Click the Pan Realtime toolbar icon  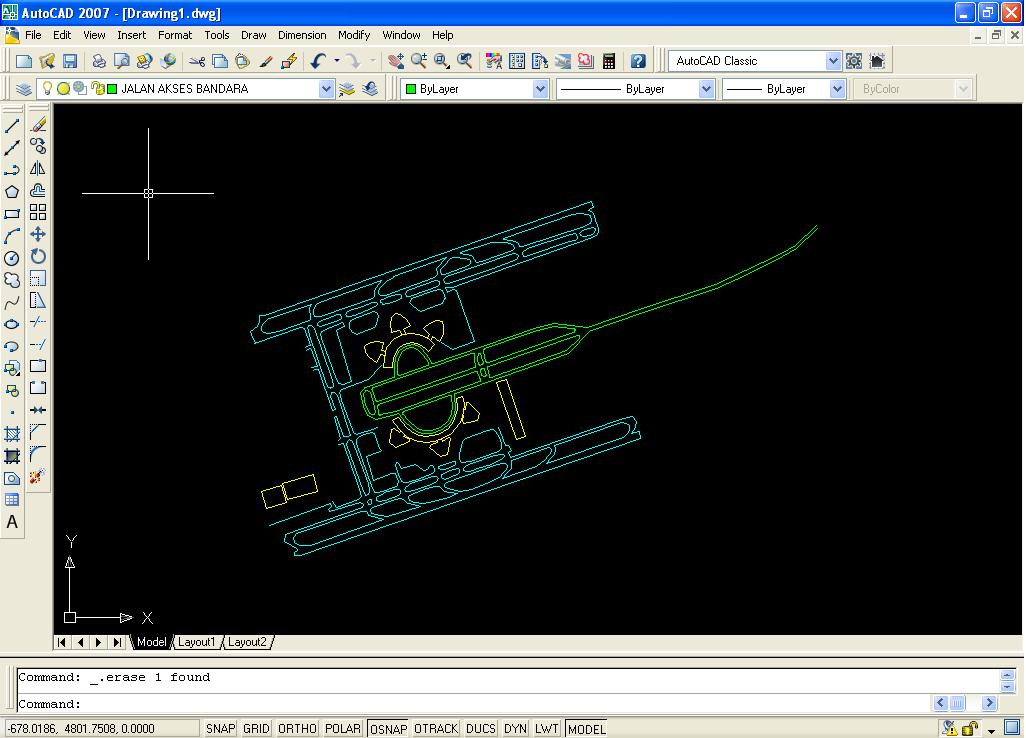pos(398,60)
